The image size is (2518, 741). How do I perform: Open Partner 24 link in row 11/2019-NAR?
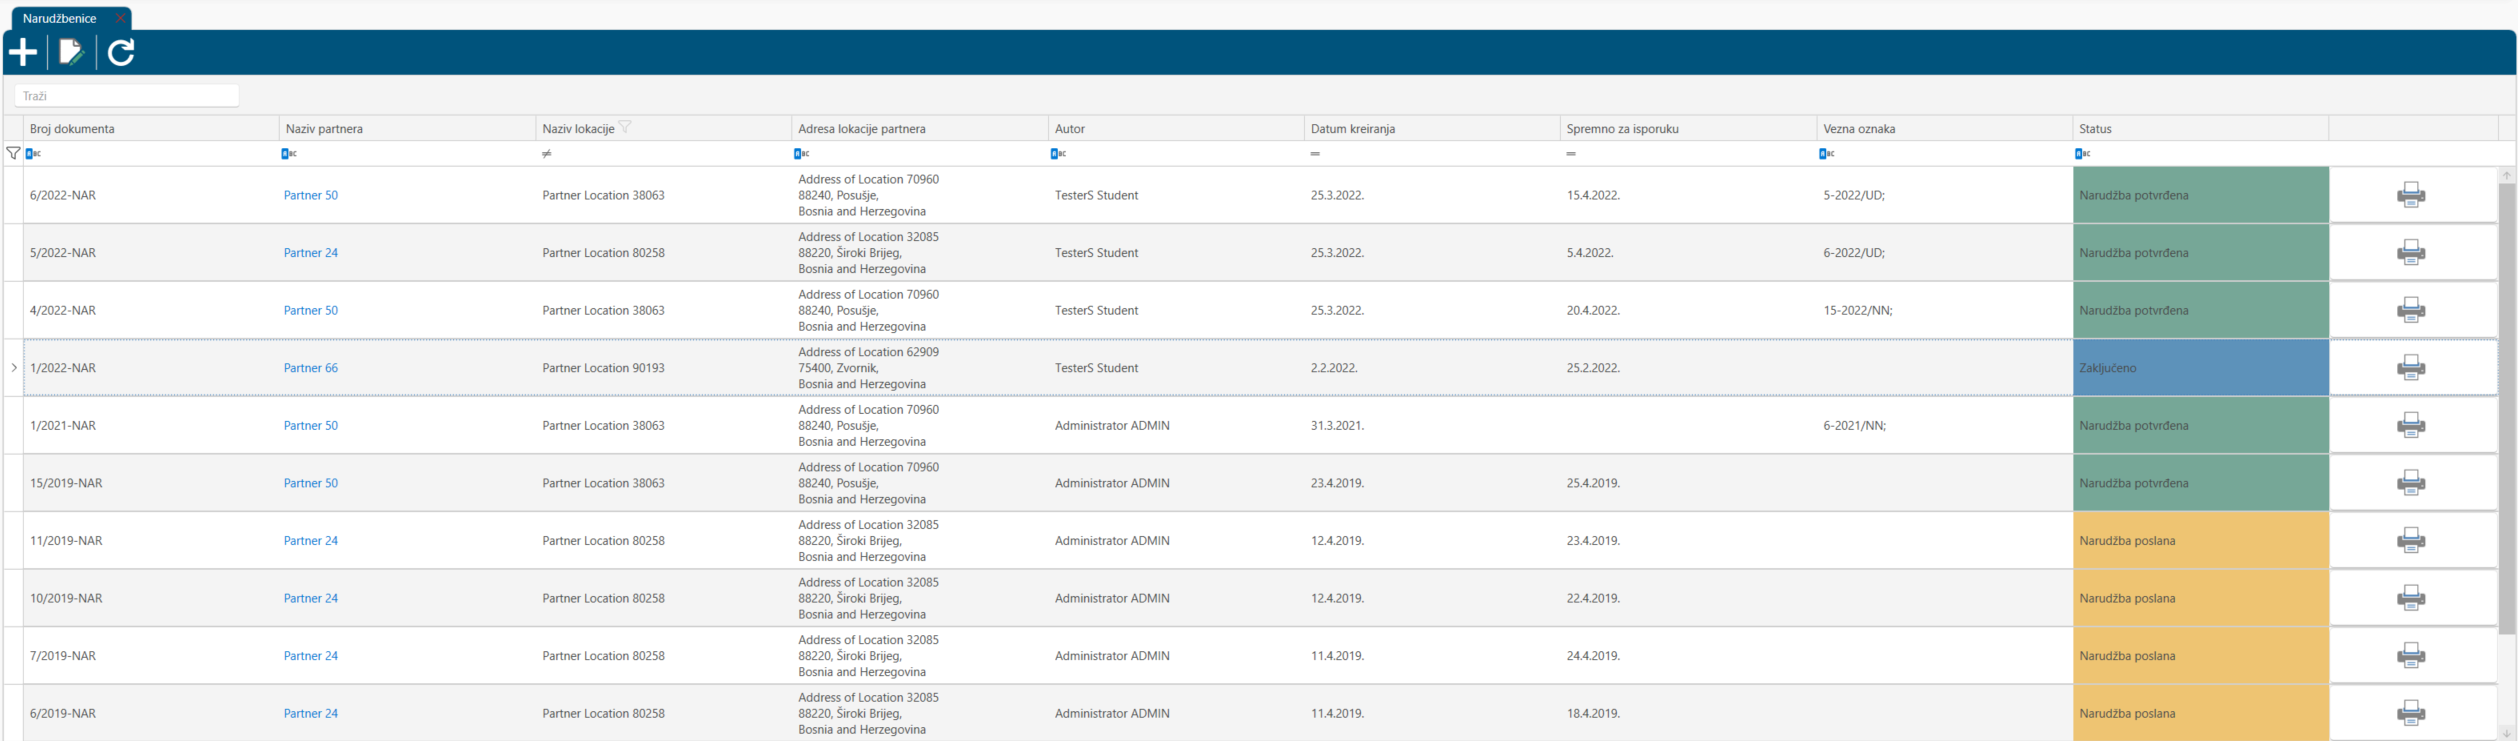(x=311, y=541)
